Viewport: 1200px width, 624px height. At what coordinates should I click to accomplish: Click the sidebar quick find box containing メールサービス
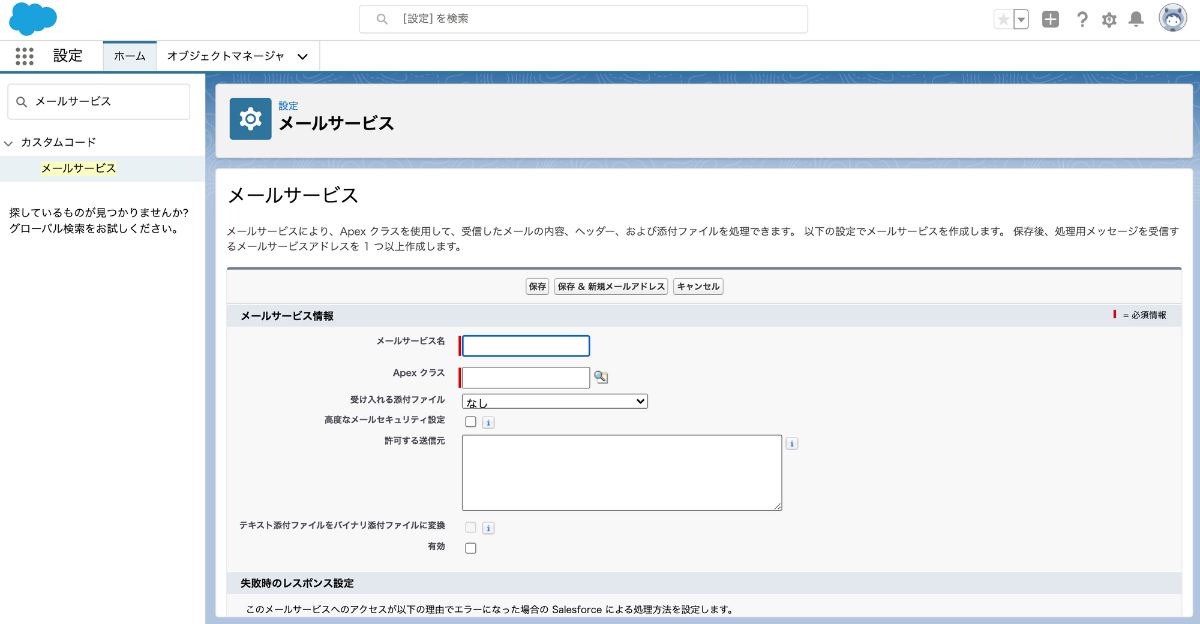pos(98,101)
